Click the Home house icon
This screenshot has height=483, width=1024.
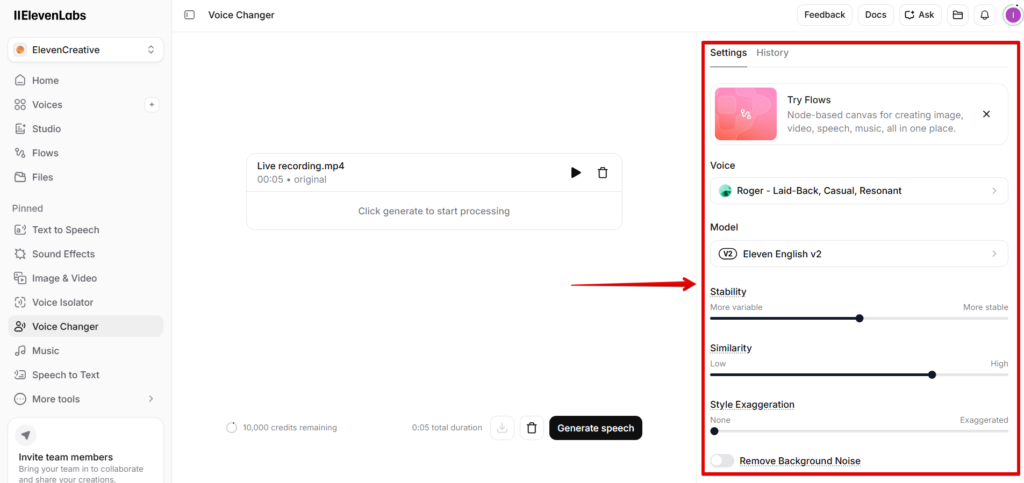tap(20, 80)
